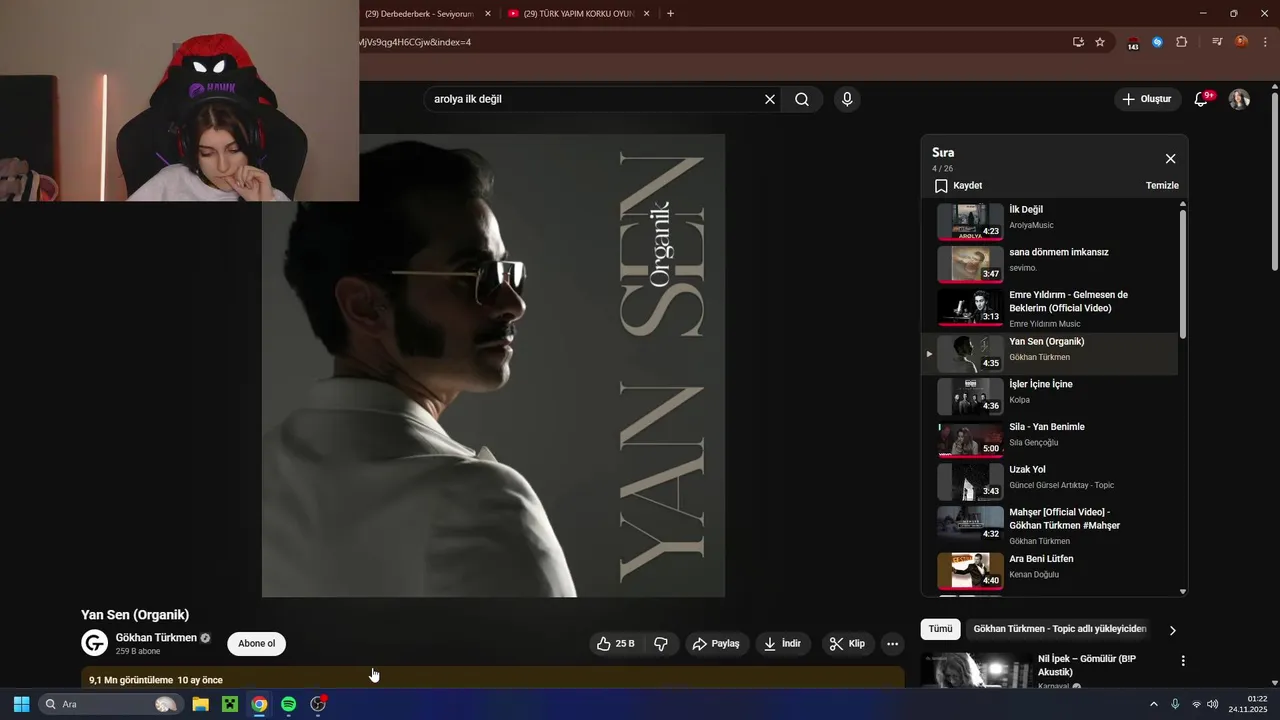Viewport: 1280px width, 720px height.
Task: Show more filter chips with right arrow
Action: (1173, 630)
